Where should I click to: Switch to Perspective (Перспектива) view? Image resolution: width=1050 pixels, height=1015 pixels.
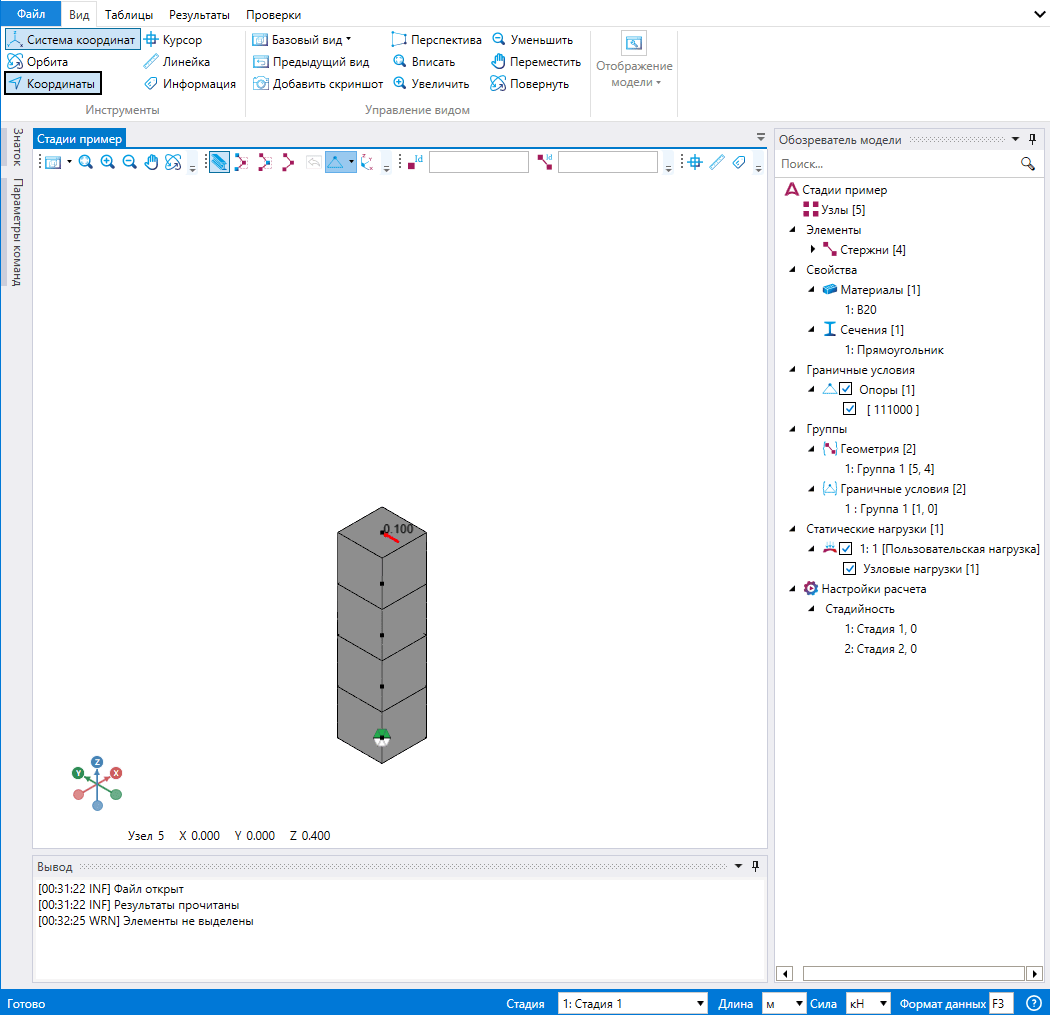[x=436, y=40]
